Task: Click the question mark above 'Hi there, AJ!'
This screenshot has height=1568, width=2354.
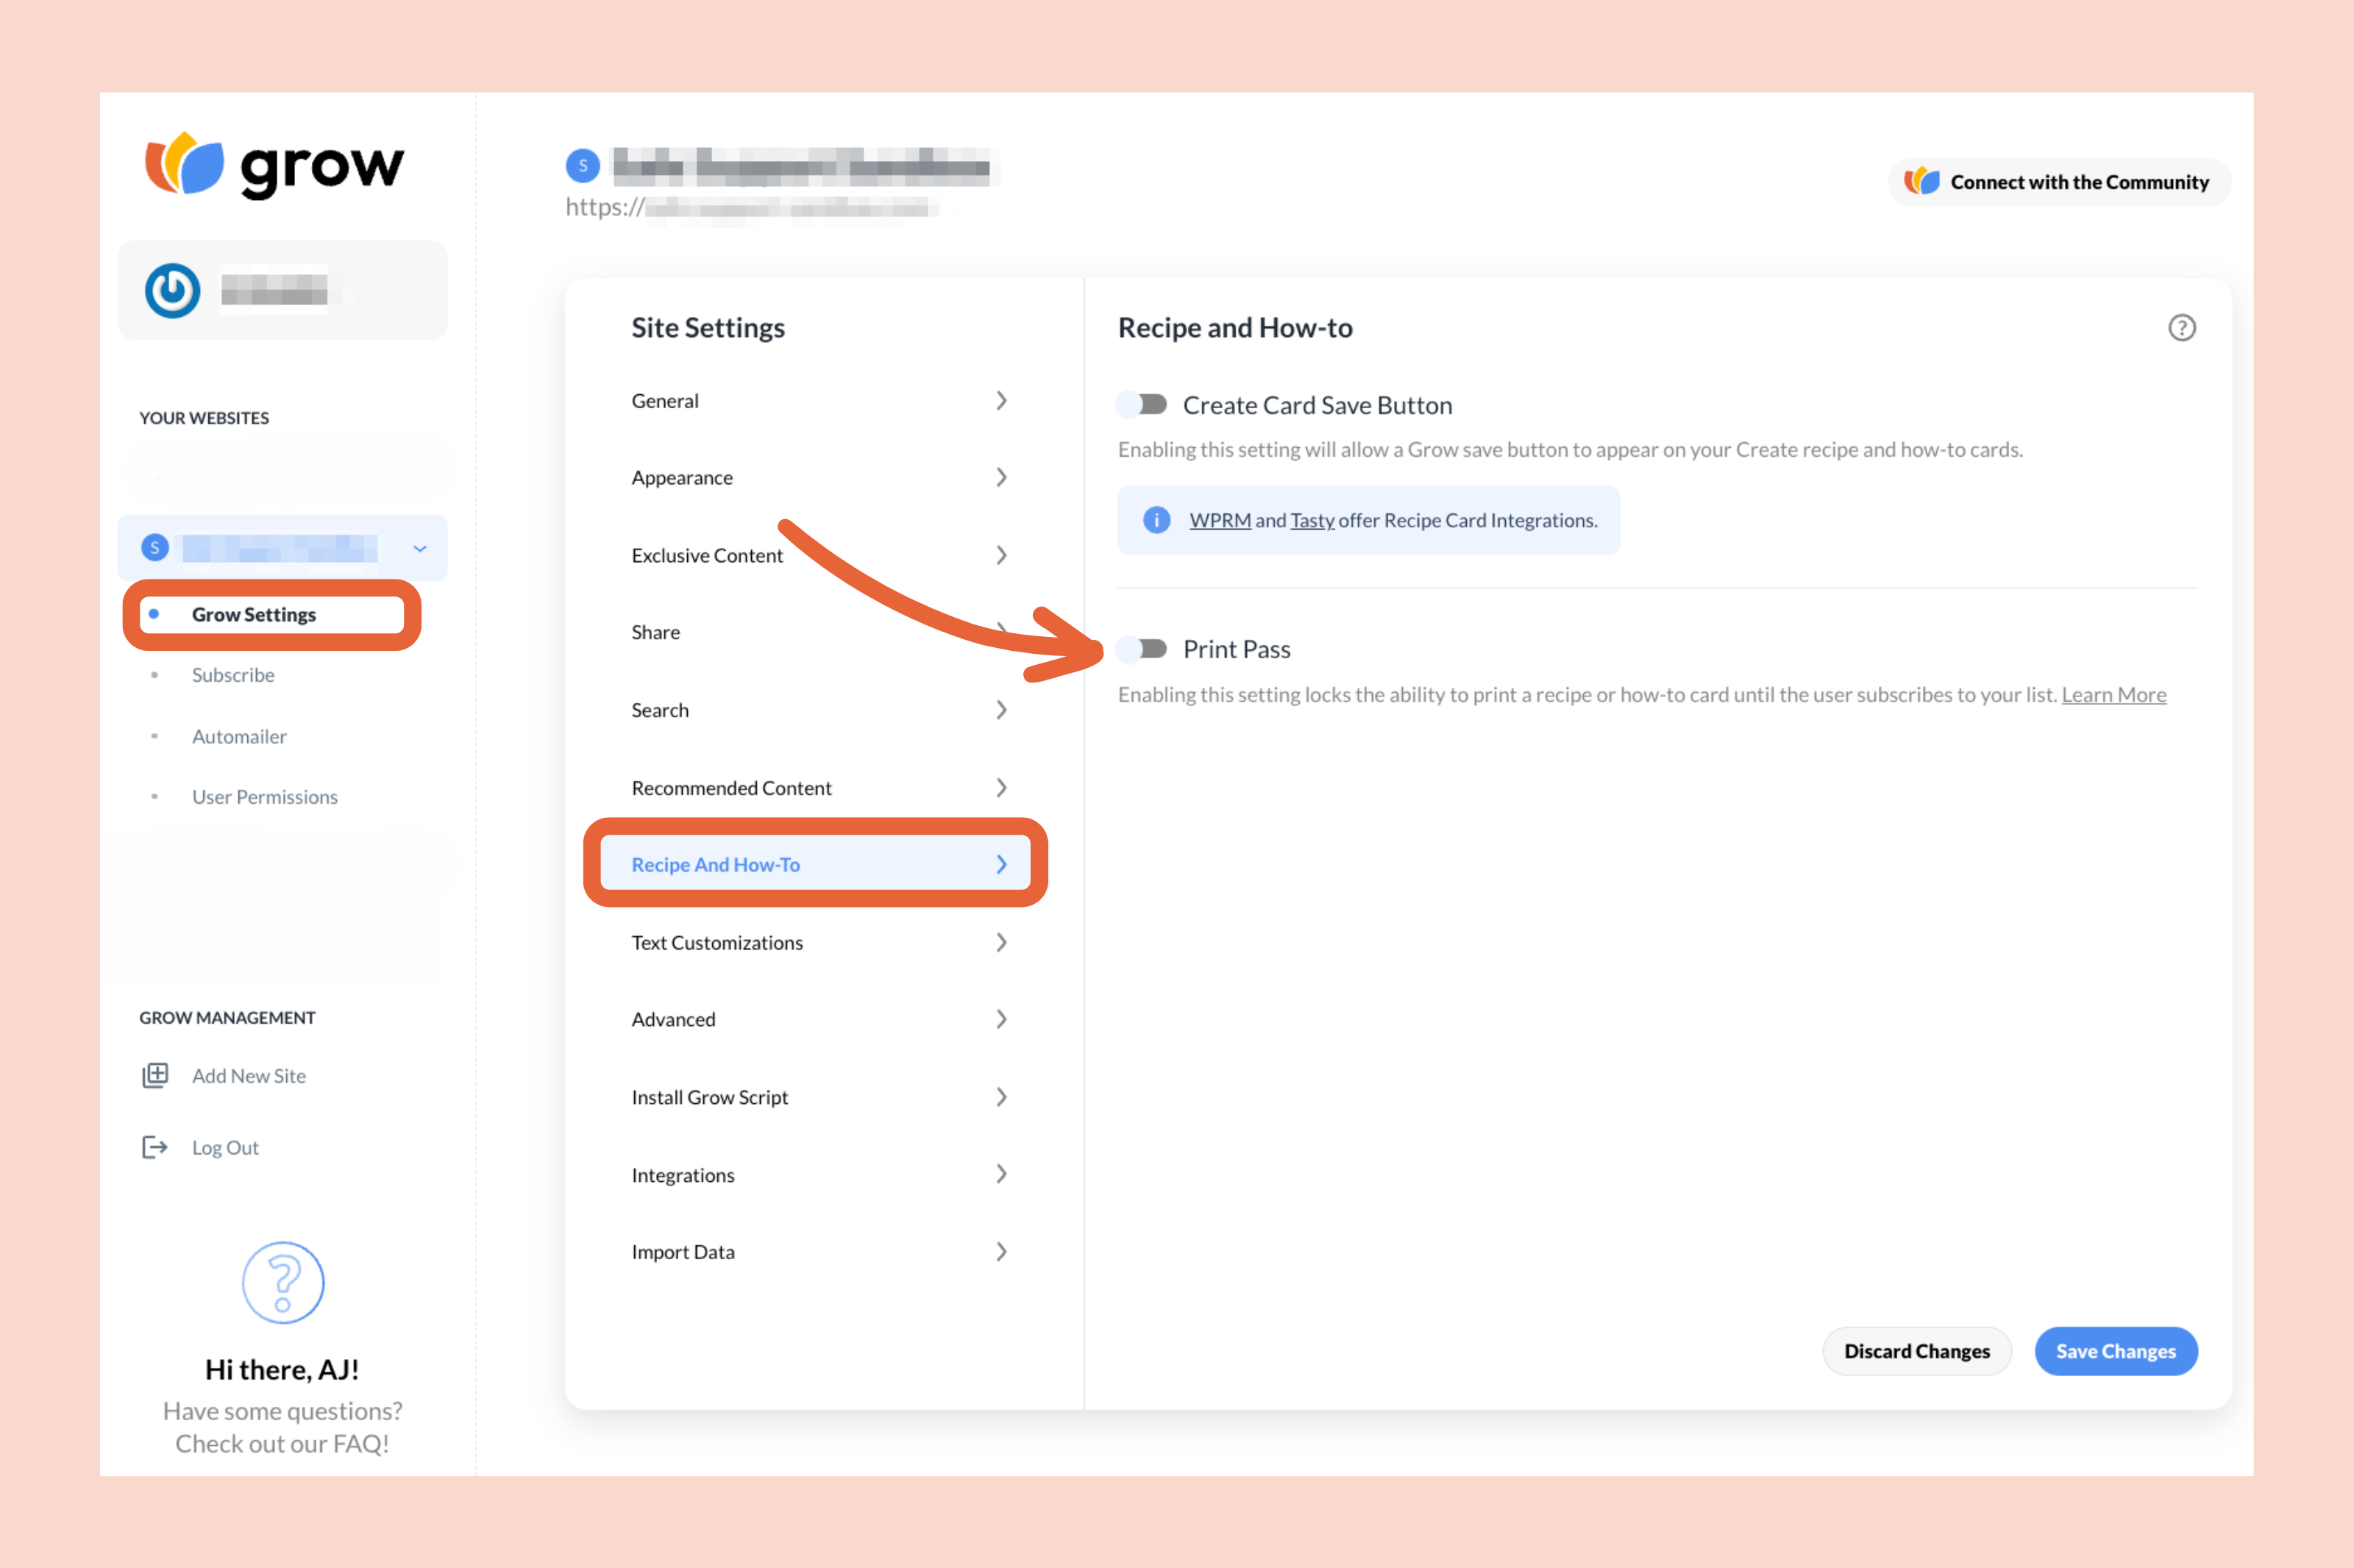Action: coord(282,1283)
